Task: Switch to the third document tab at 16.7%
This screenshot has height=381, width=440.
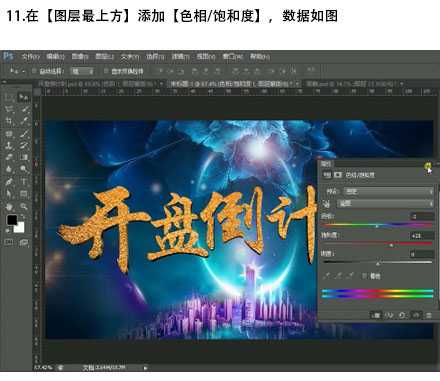Action: (x=354, y=84)
